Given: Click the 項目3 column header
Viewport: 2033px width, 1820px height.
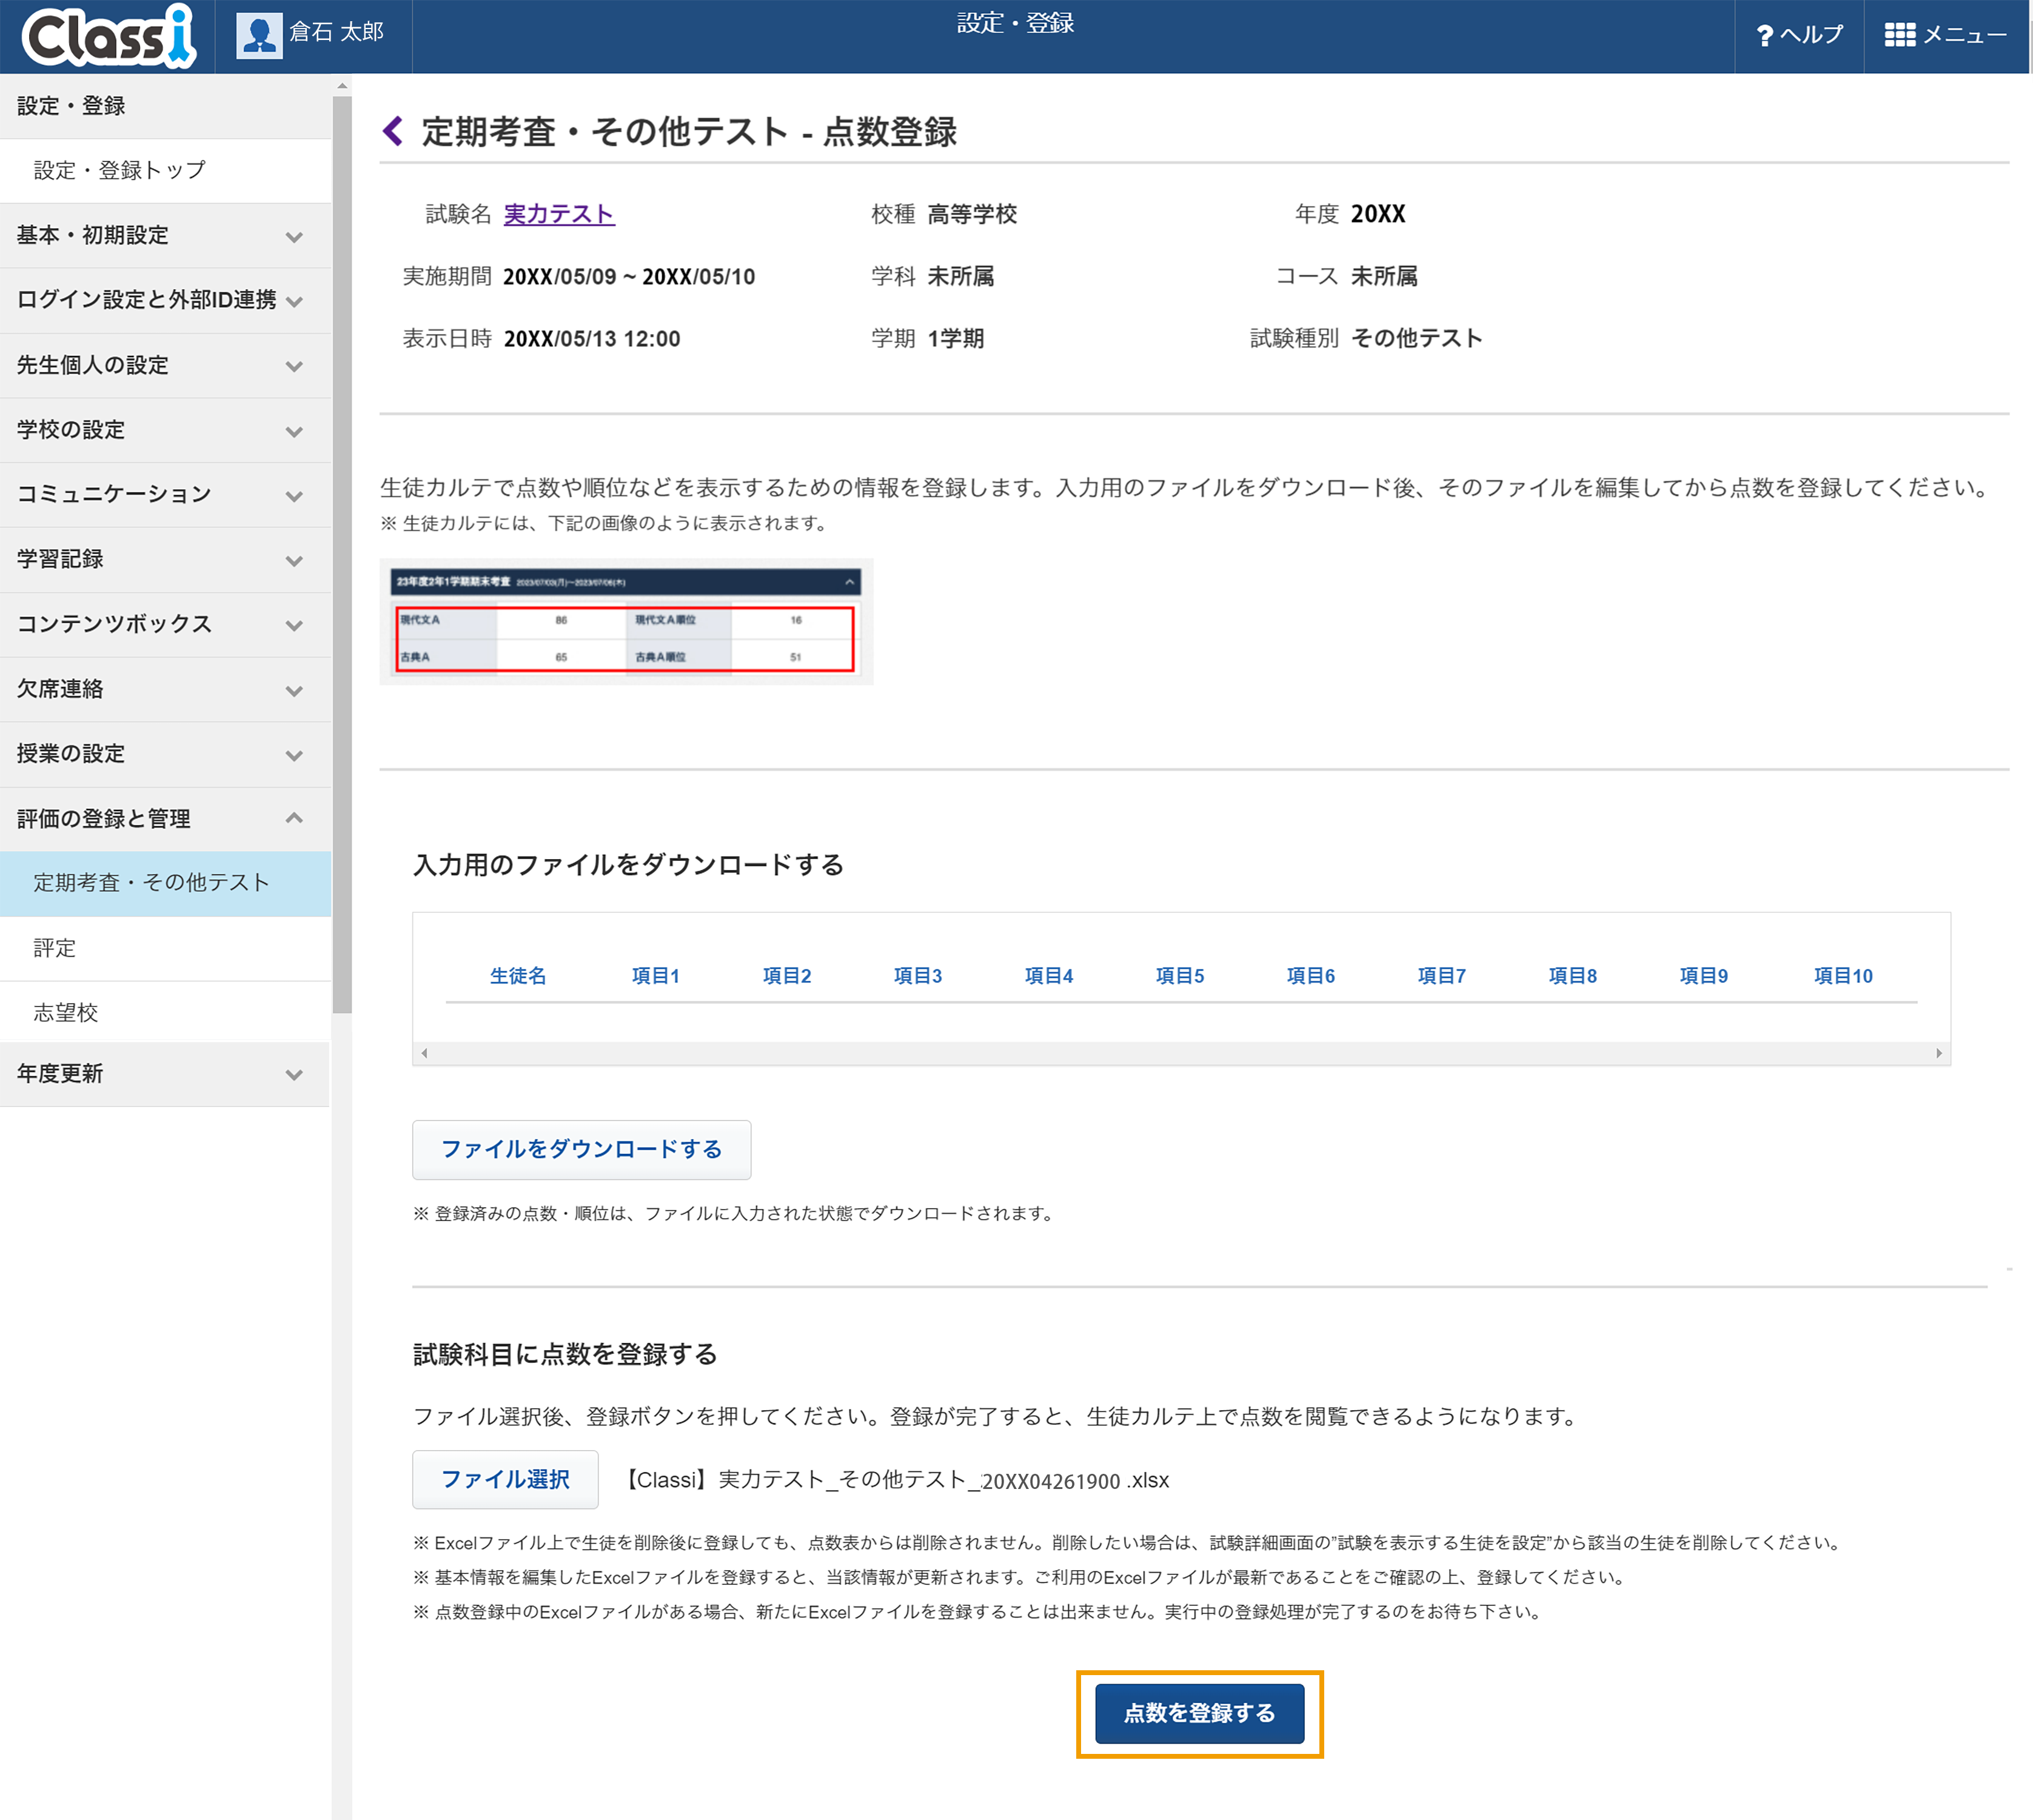Looking at the screenshot, I should pyautogui.click(x=918, y=976).
